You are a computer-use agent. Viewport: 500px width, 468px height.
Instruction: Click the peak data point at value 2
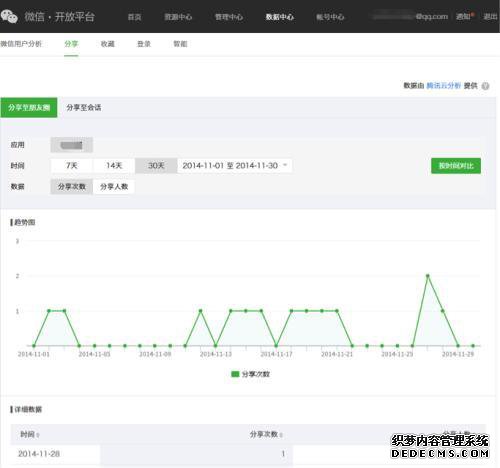click(x=428, y=276)
